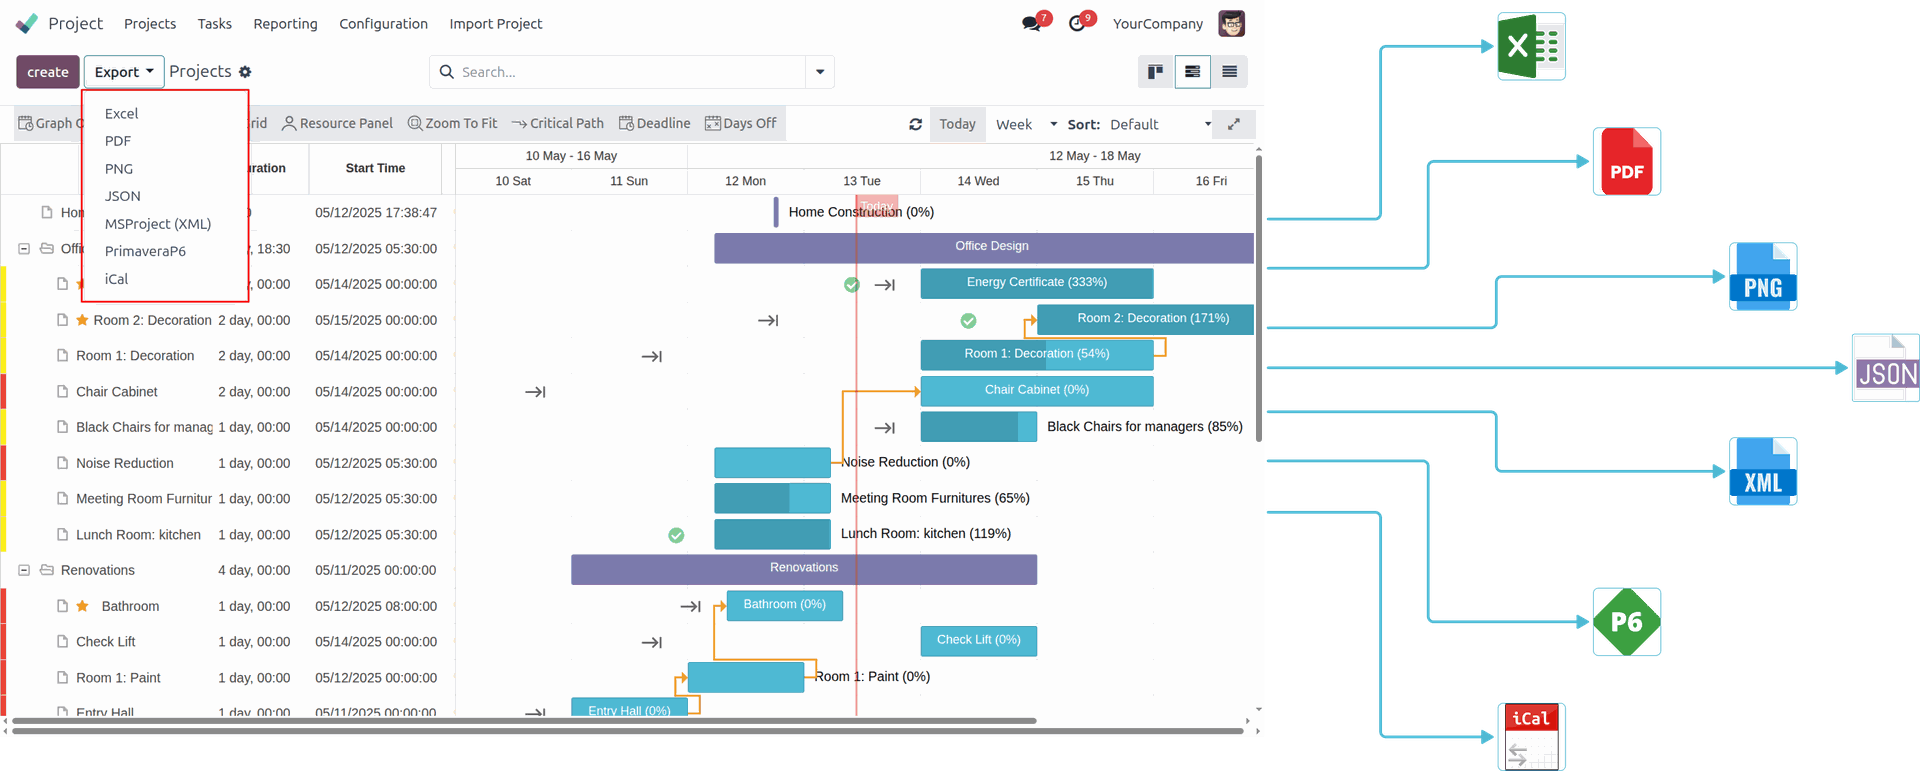This screenshot has height=771, width=1920.
Task: Click the create button
Action: (x=48, y=72)
